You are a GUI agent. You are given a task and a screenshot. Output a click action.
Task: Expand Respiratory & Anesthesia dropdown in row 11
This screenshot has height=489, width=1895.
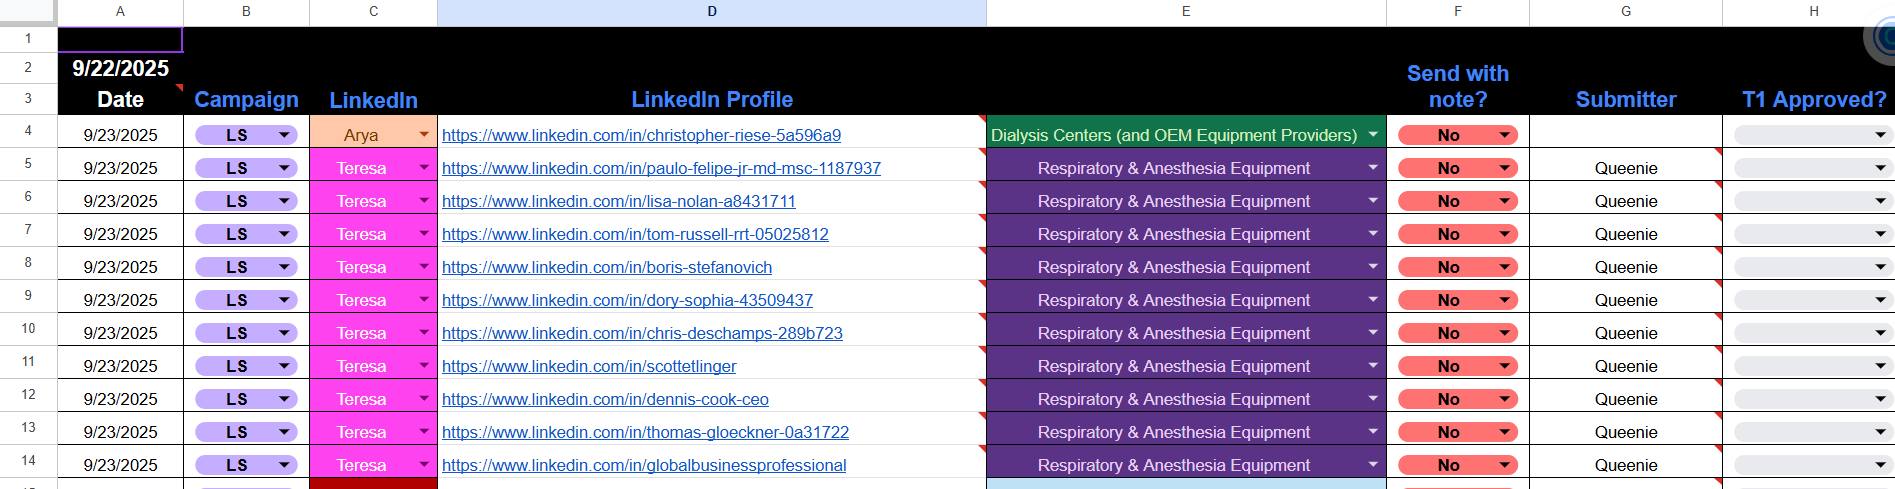coord(1373,366)
